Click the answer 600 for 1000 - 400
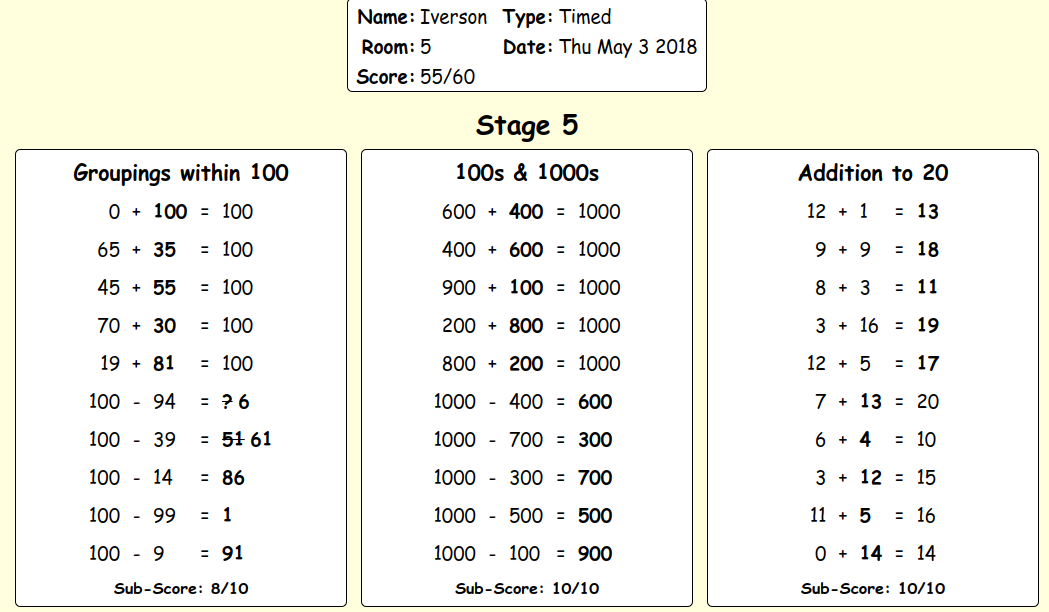The image size is (1049, 612). click(x=595, y=402)
